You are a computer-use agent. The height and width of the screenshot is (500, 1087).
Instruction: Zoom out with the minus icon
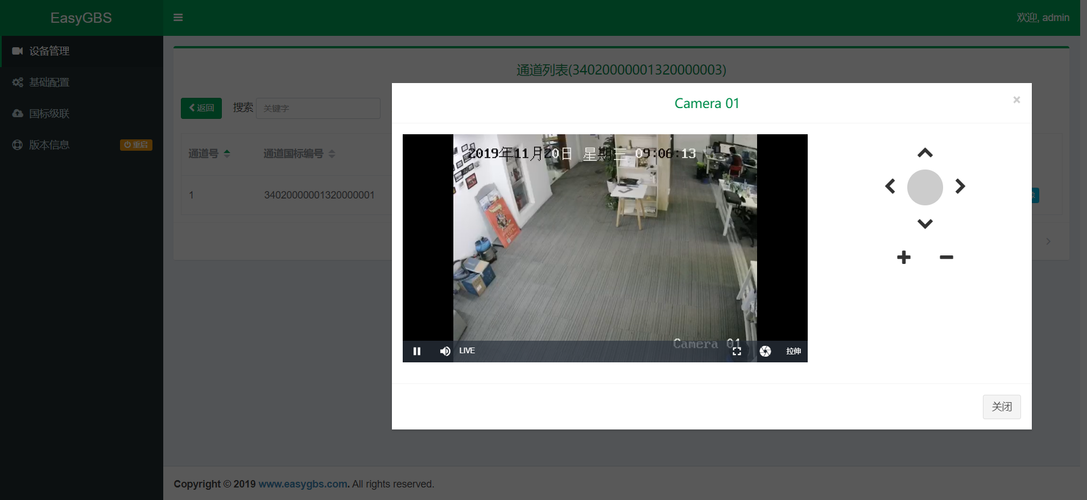946,257
